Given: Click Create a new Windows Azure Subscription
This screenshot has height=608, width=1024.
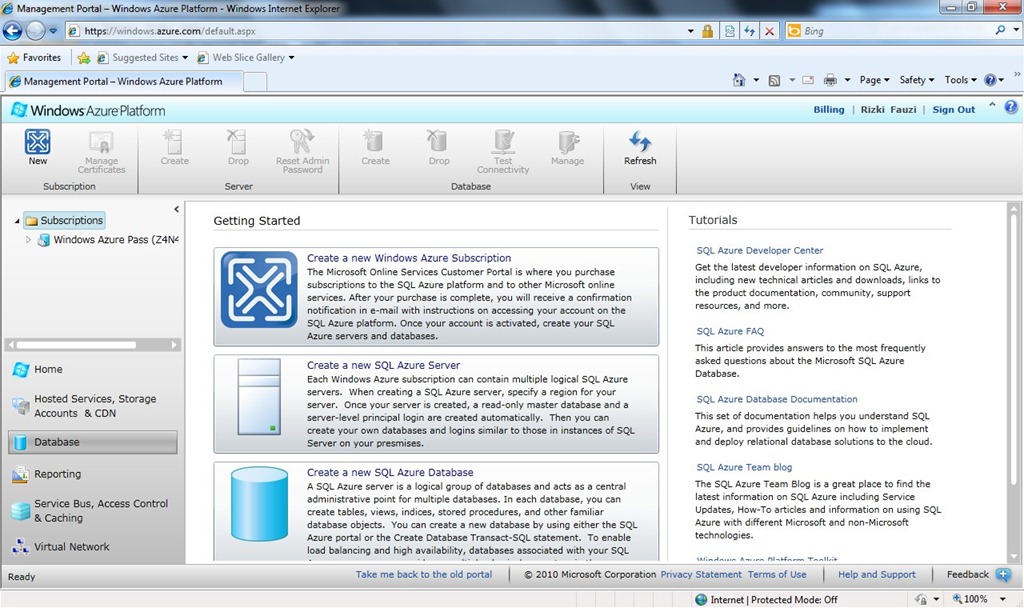Looking at the screenshot, I should [x=409, y=258].
